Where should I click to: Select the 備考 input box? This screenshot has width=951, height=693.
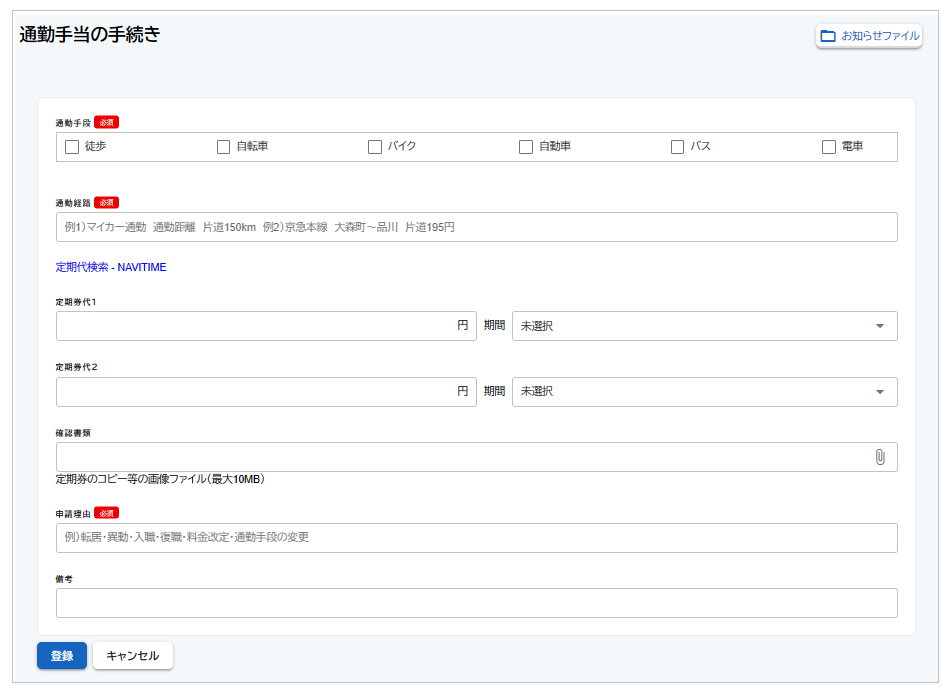(476, 603)
